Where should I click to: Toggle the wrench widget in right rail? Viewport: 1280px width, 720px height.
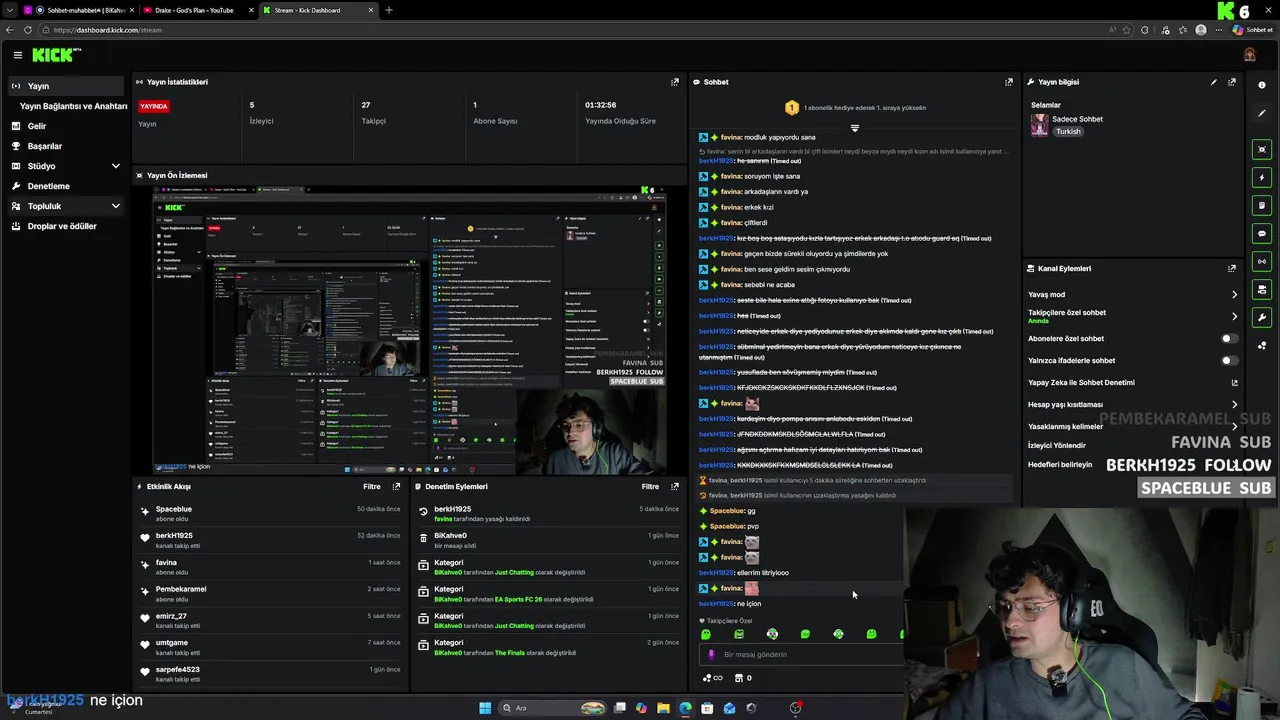pos(1262,317)
